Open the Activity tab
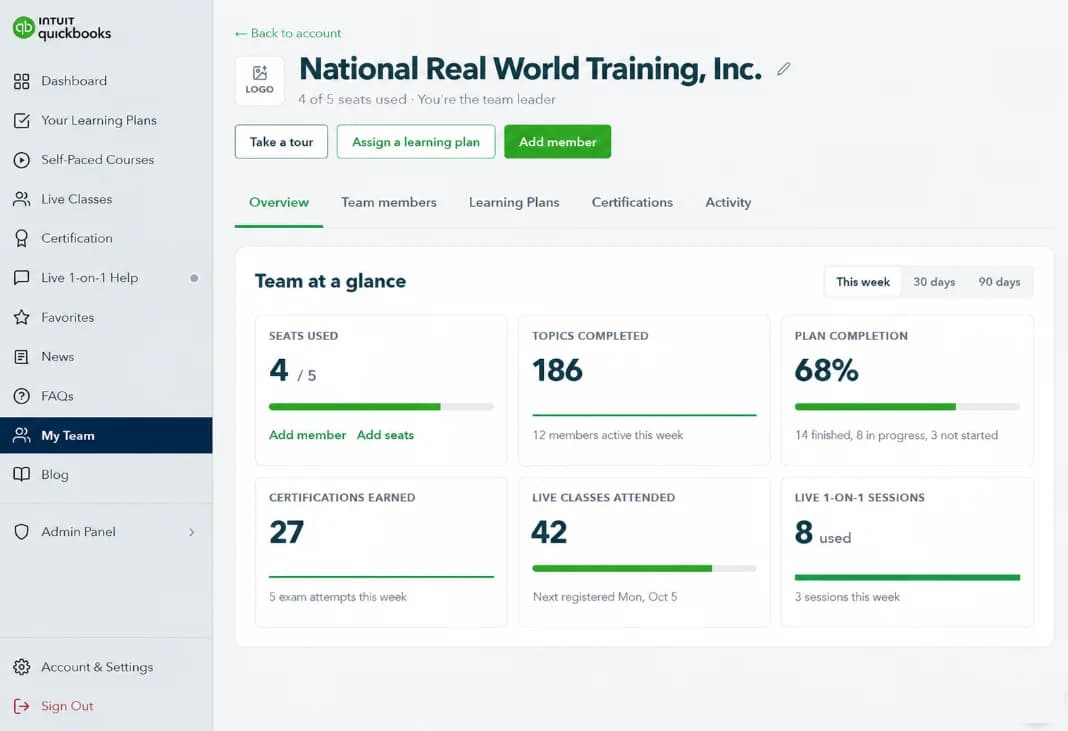 pyautogui.click(x=728, y=202)
